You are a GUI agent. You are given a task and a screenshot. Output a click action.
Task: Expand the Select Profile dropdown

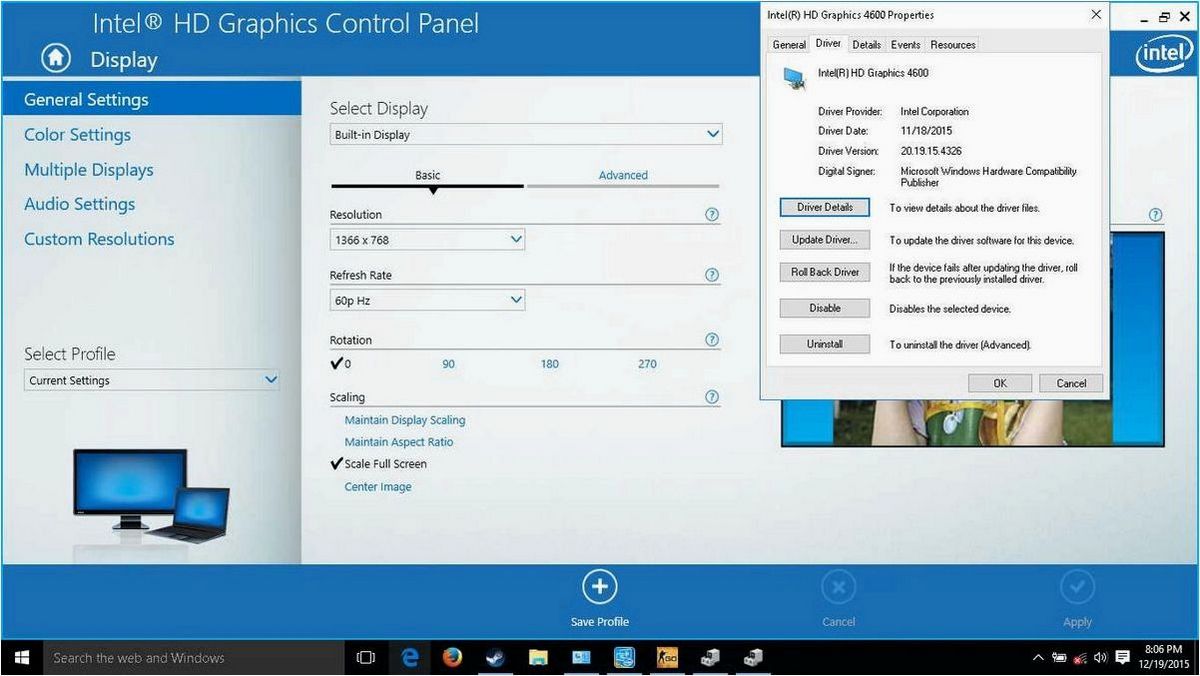point(152,380)
